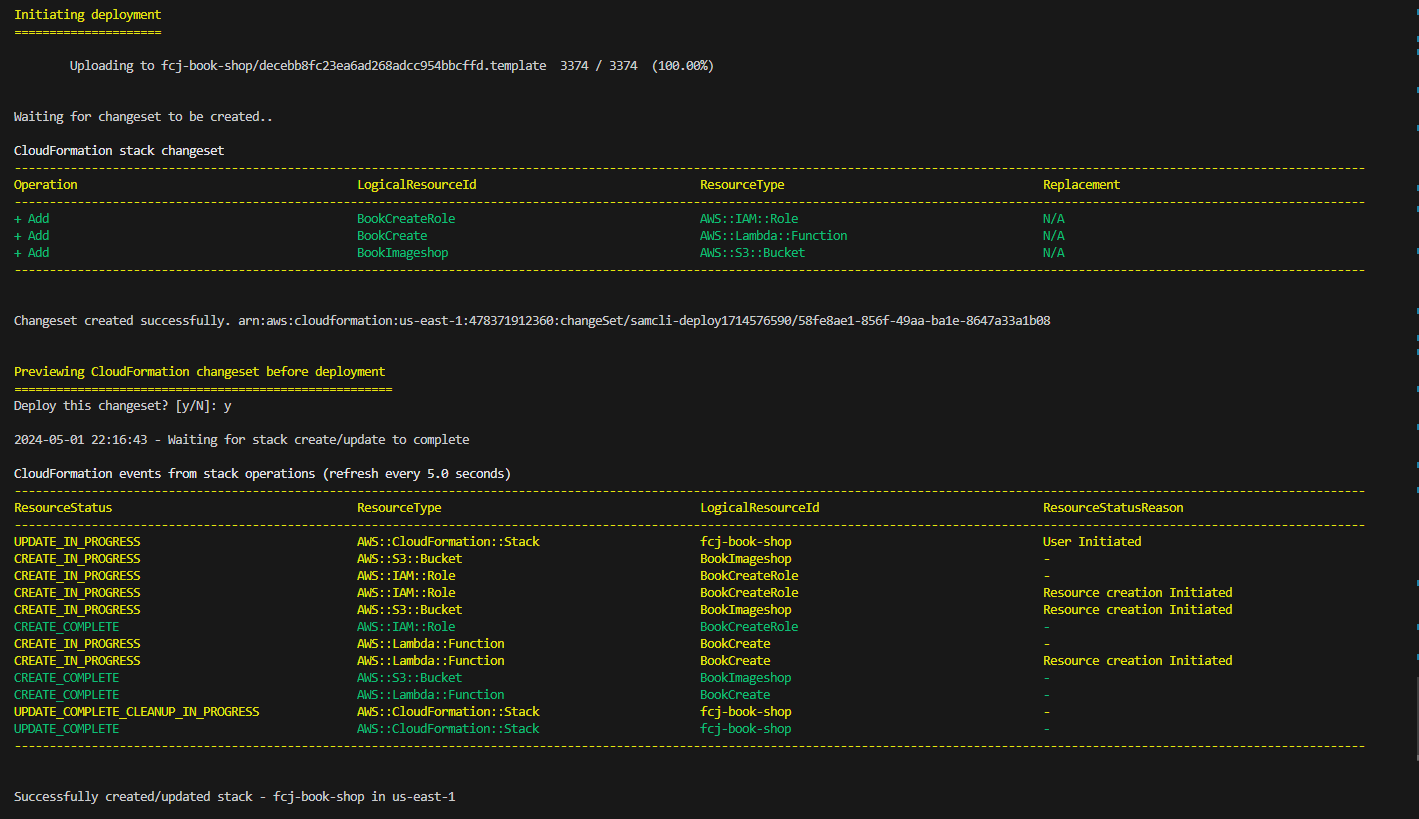Click "LogicalResourceId" header of the events table
The width and height of the screenshot is (1419, 819).
click(x=759, y=508)
